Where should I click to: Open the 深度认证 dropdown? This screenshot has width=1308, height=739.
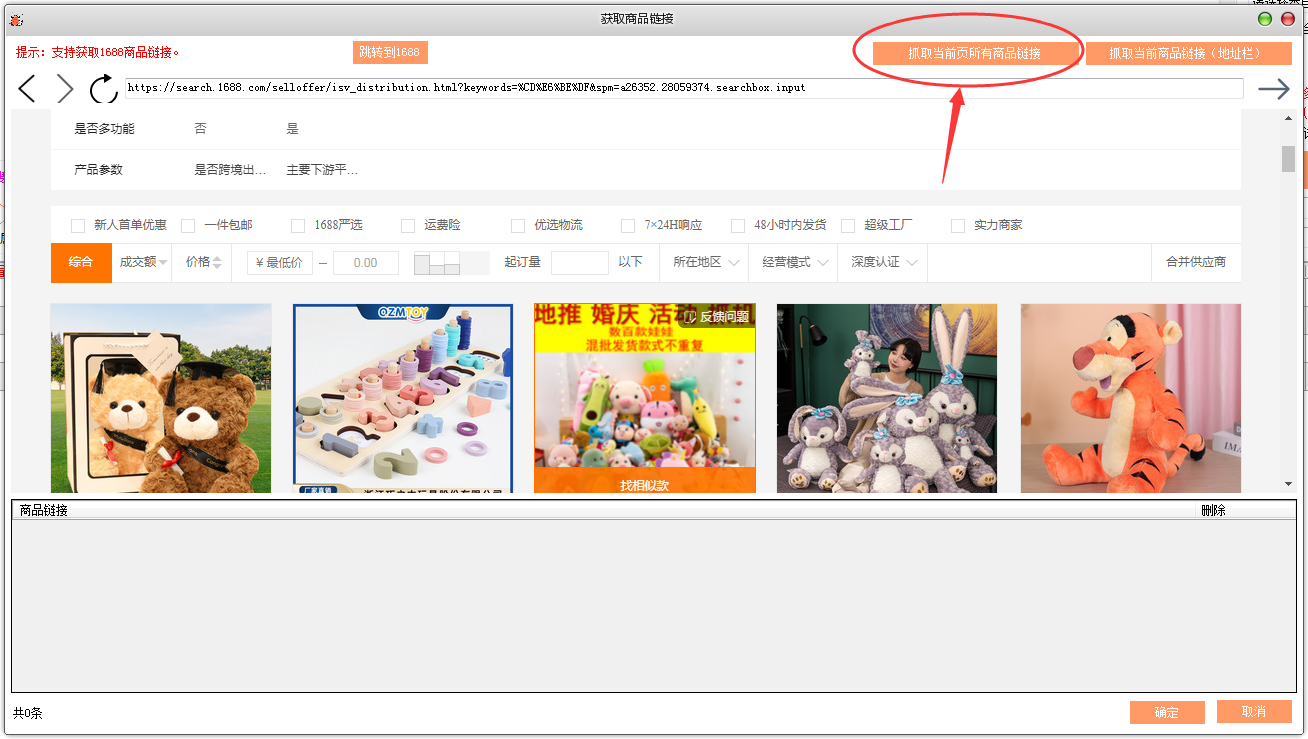(883, 262)
